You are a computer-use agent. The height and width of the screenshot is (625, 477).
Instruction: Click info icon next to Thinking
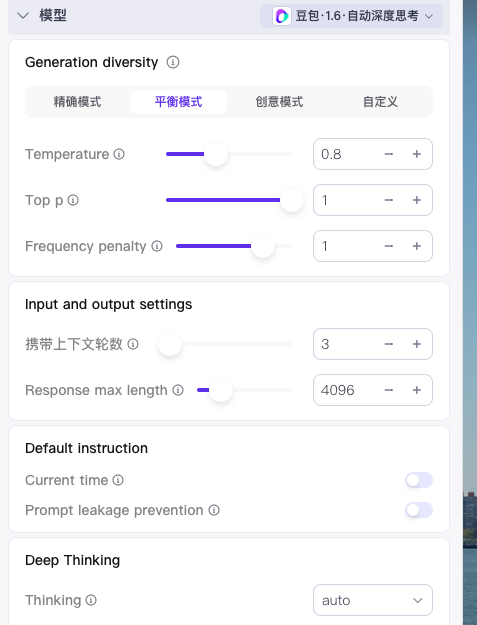pos(91,600)
